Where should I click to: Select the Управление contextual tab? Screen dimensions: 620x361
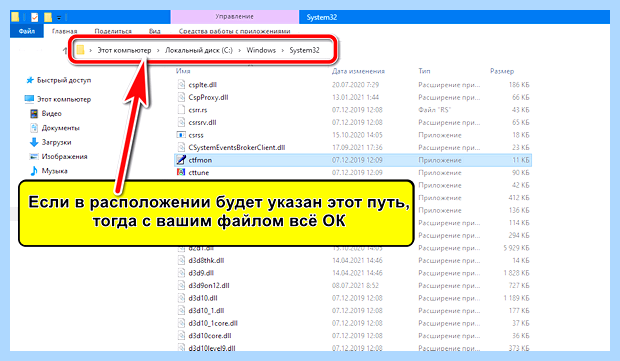[x=234, y=17]
